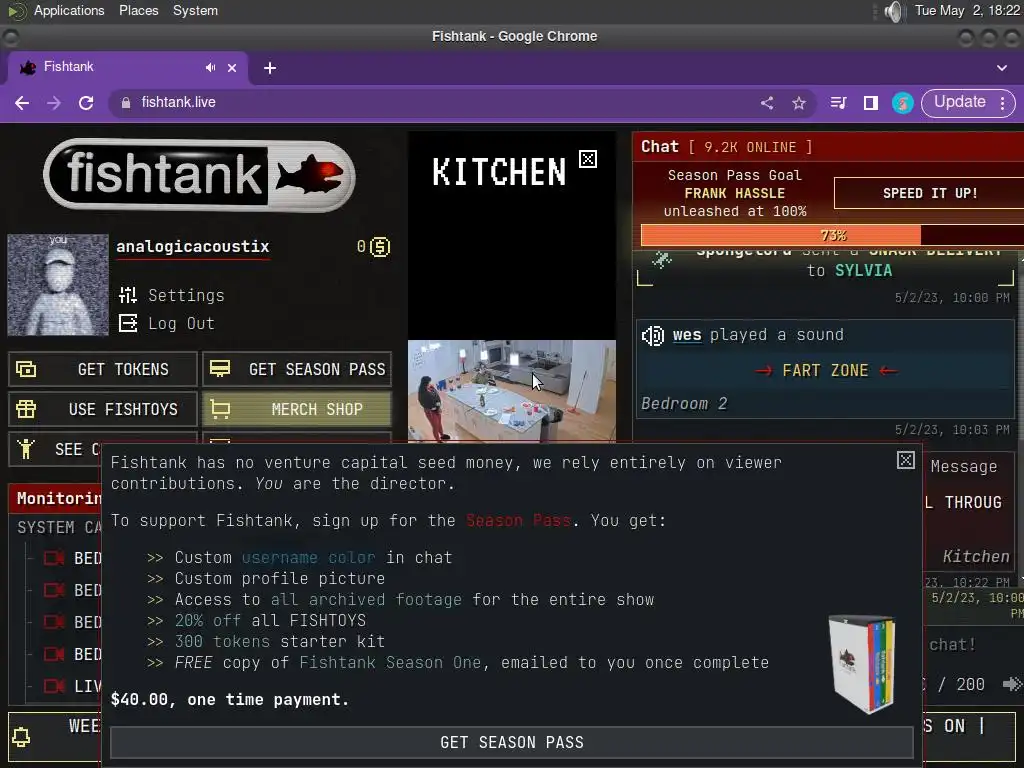Click the bottom GET SEASON PASS button
Screen dimensions: 1024x768
tap(512, 743)
